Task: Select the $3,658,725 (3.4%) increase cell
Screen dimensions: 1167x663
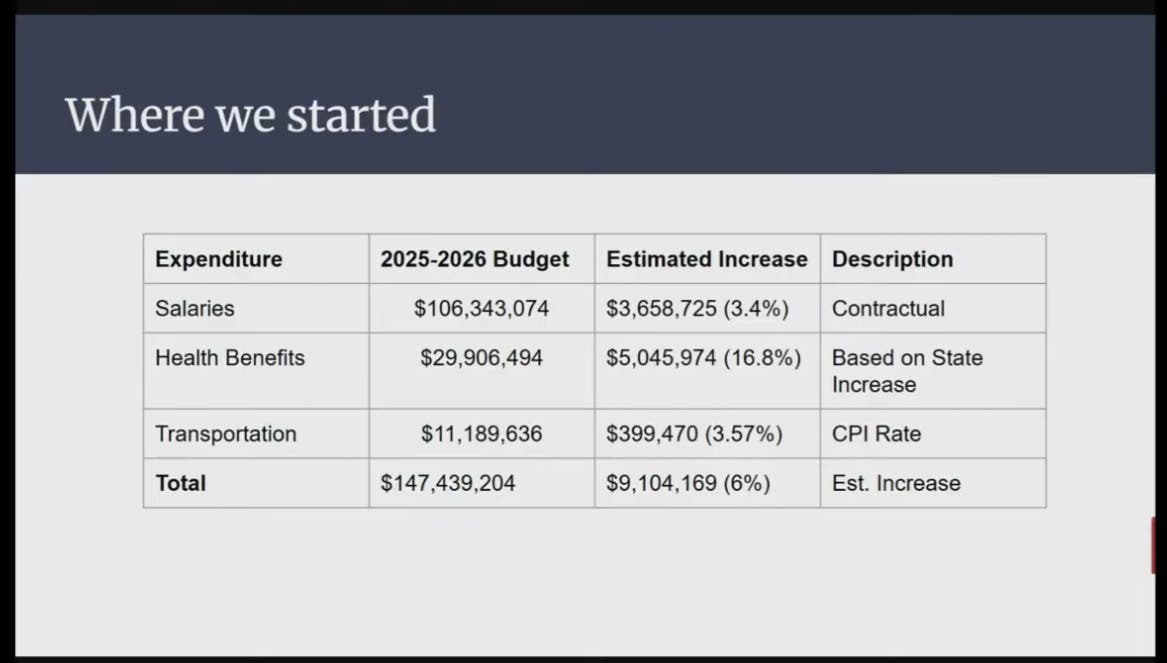Action: (x=707, y=308)
